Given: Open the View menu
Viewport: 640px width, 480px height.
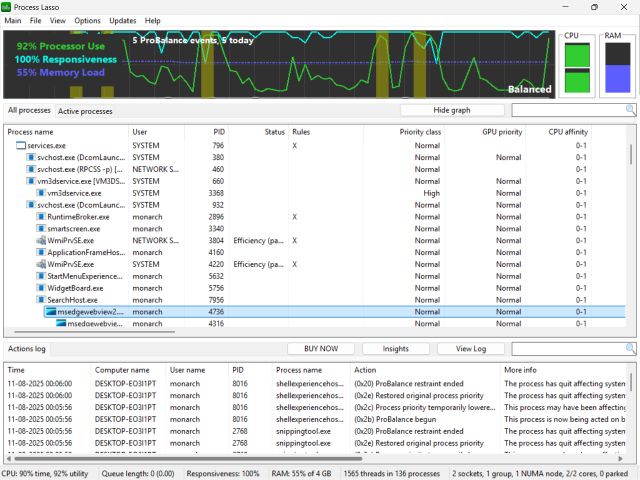Looking at the screenshot, I should (58, 20).
